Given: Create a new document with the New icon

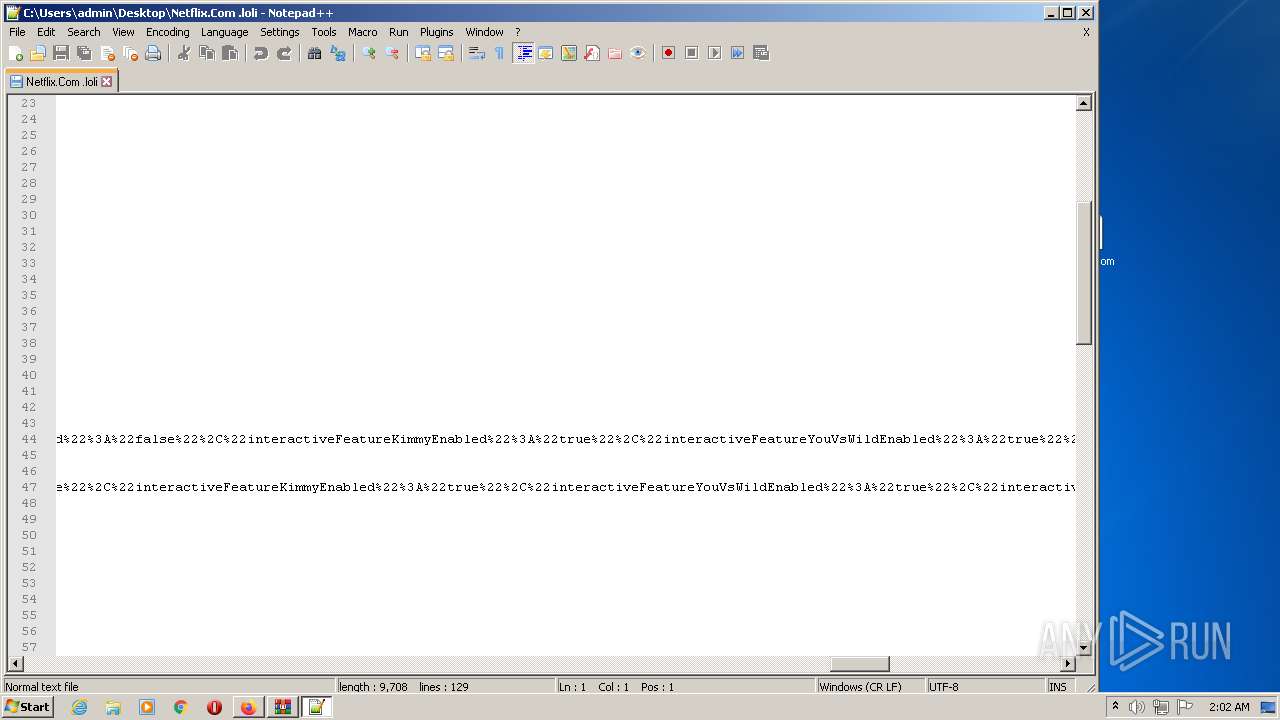Looking at the screenshot, I should [16, 53].
